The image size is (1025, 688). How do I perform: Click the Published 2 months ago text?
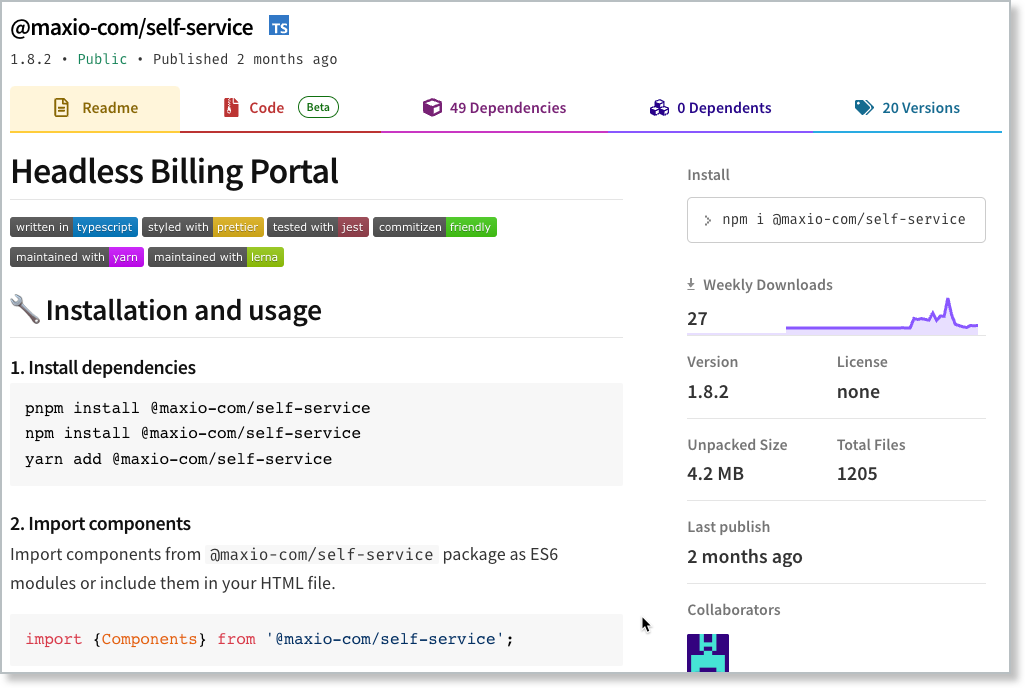pyautogui.click(x=245, y=60)
